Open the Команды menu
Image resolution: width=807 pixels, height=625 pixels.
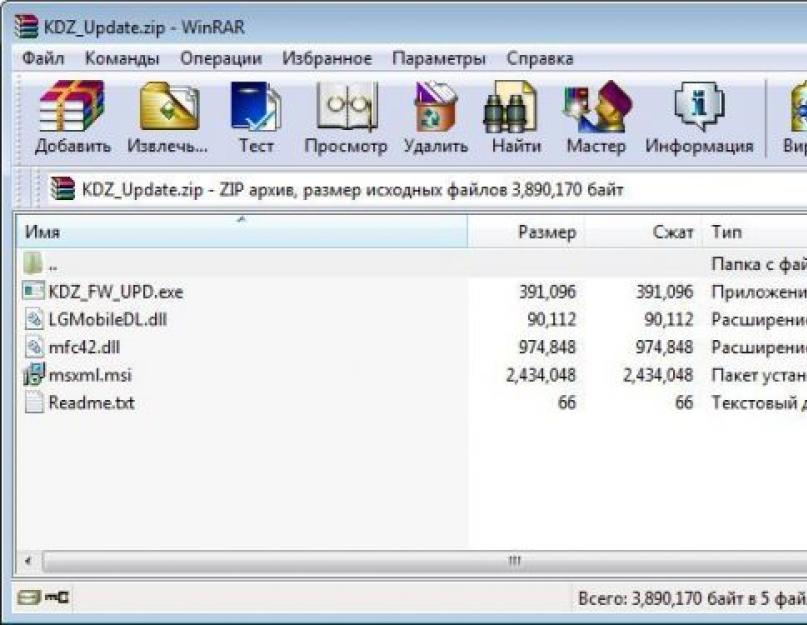(x=122, y=58)
